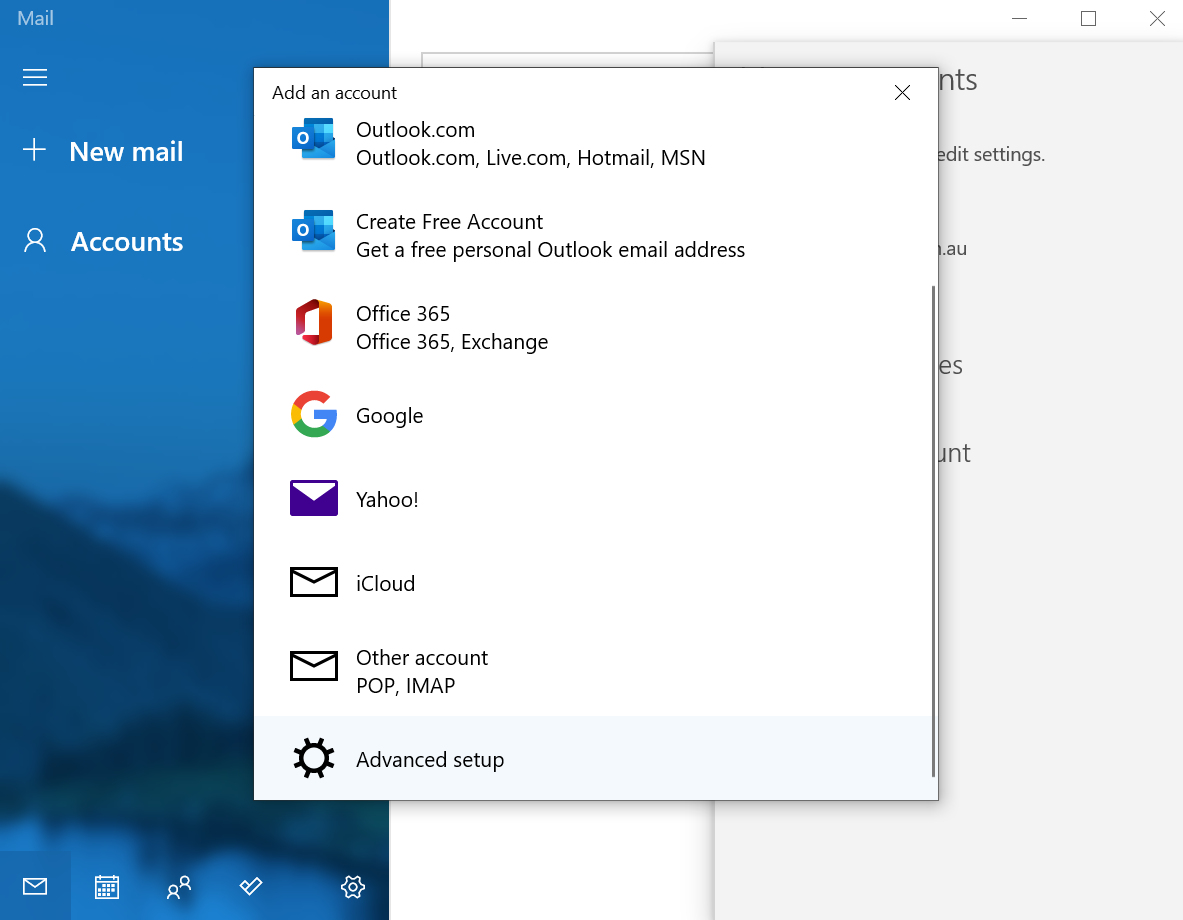Screen dimensions: 1183x920
Task: Click the Create Free Account Outlook icon
Action: [313, 231]
